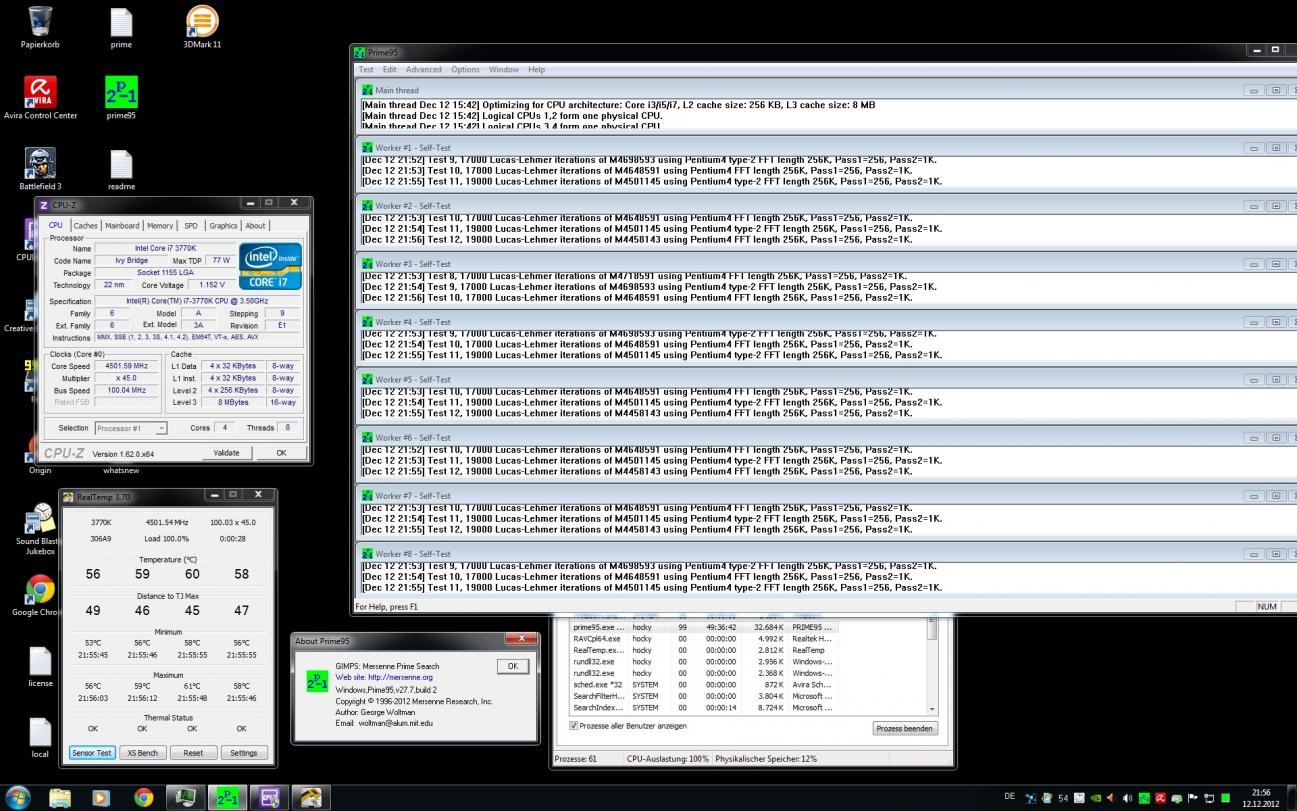Open the red Avira umbrella tray icon
1297x811 pixels.
[x=1160, y=797]
